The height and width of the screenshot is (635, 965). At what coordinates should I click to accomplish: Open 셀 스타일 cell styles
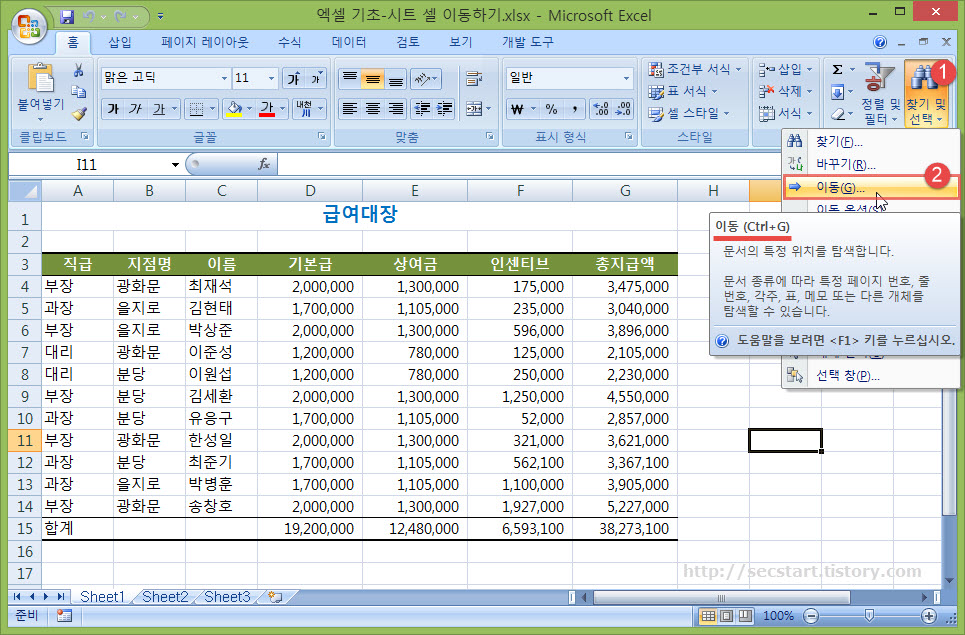pos(689,113)
